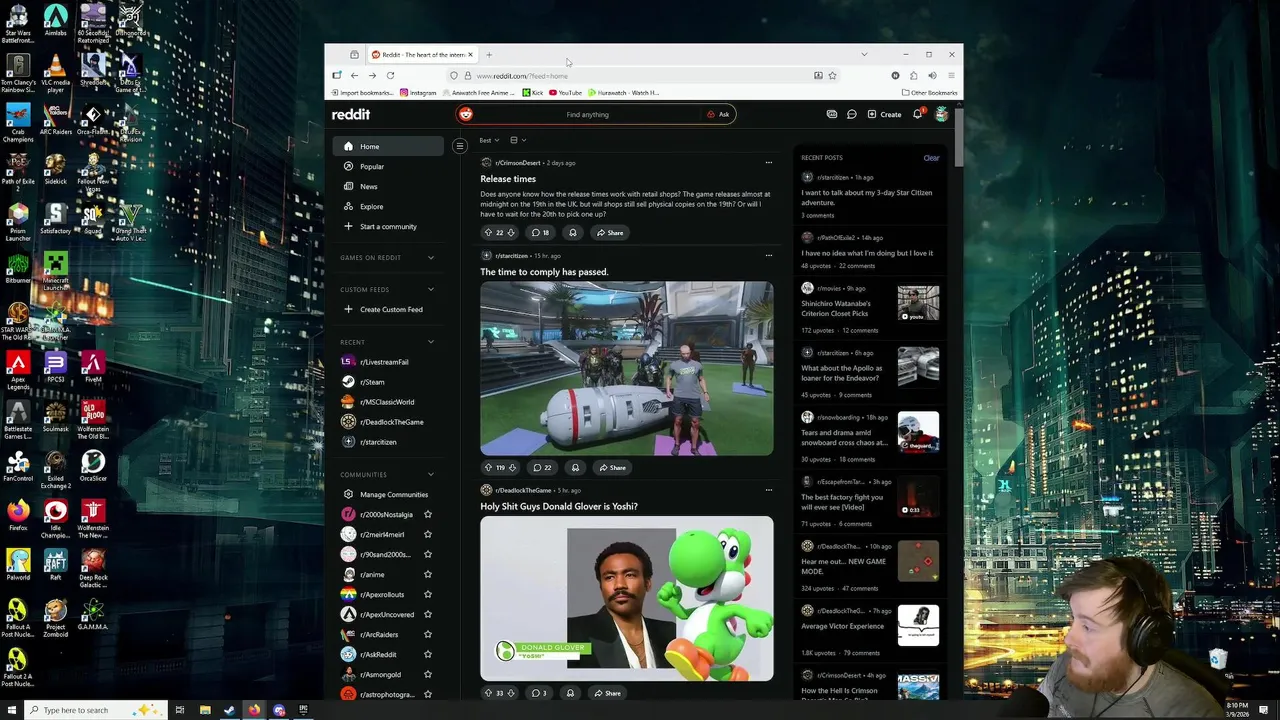The height and width of the screenshot is (720, 1280).
Task: Favorite r/ApexUncovered with star toggle
Action: pyautogui.click(x=427, y=614)
